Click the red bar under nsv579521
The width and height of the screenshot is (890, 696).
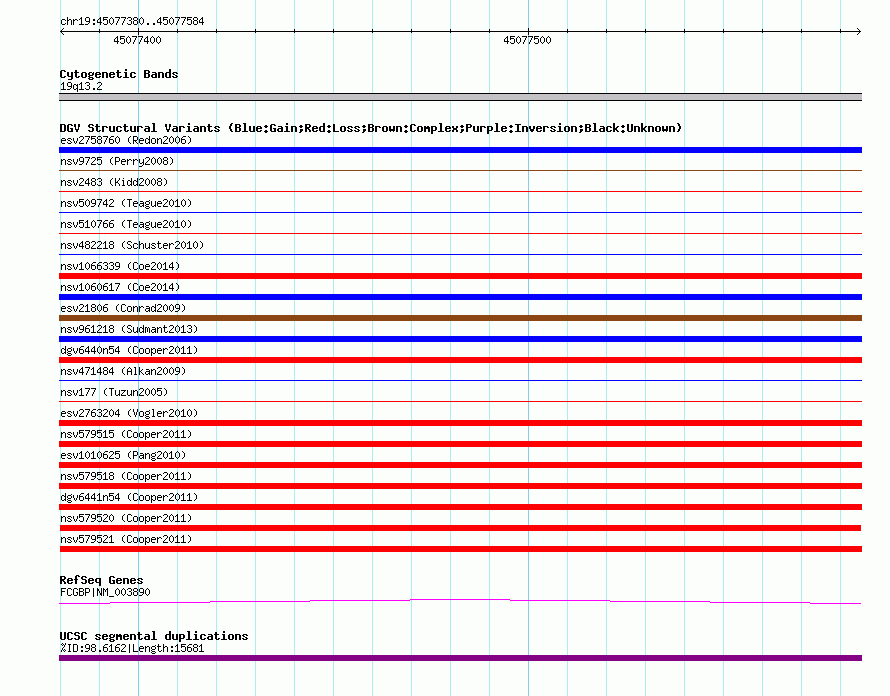460,549
